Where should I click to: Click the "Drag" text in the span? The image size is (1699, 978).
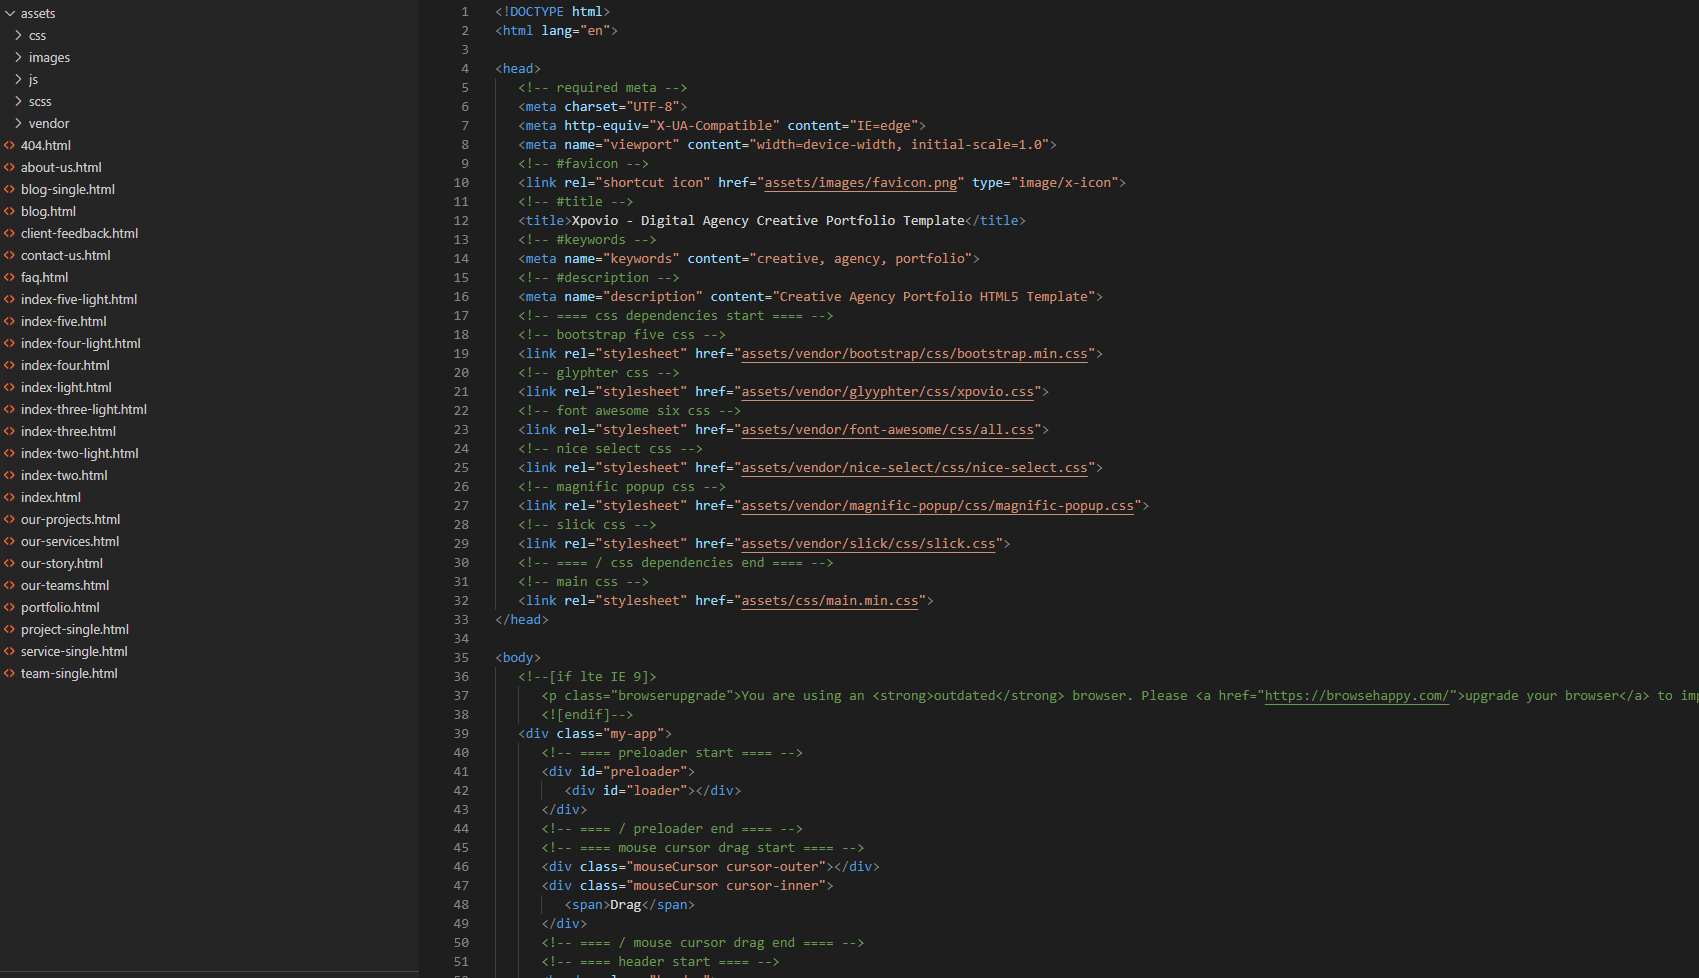coord(626,904)
